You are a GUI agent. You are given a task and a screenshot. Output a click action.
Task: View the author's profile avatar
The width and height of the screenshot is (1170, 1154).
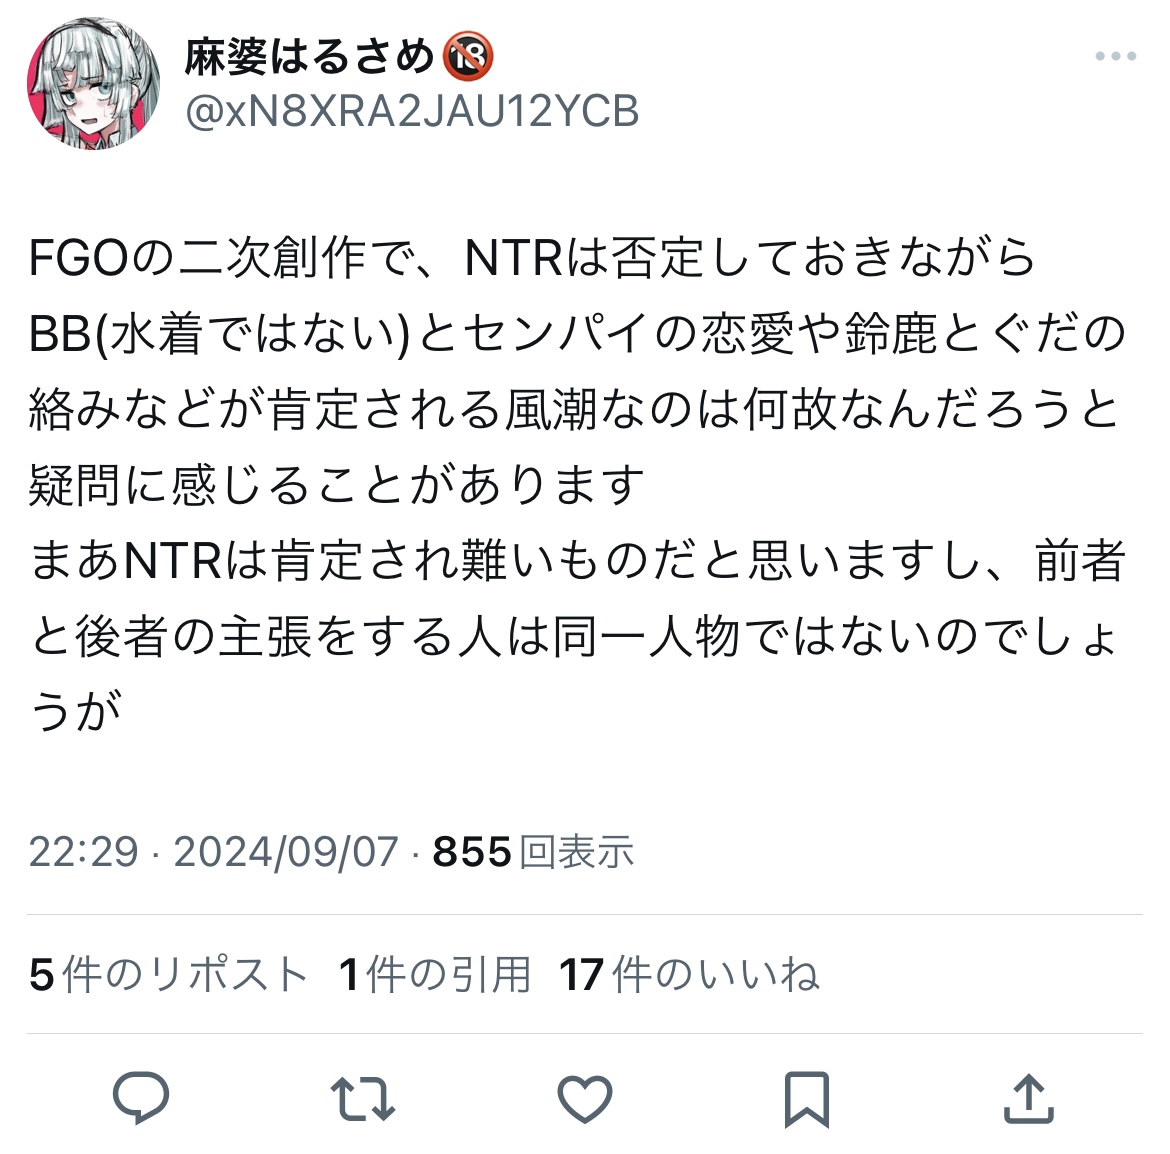click(x=93, y=83)
